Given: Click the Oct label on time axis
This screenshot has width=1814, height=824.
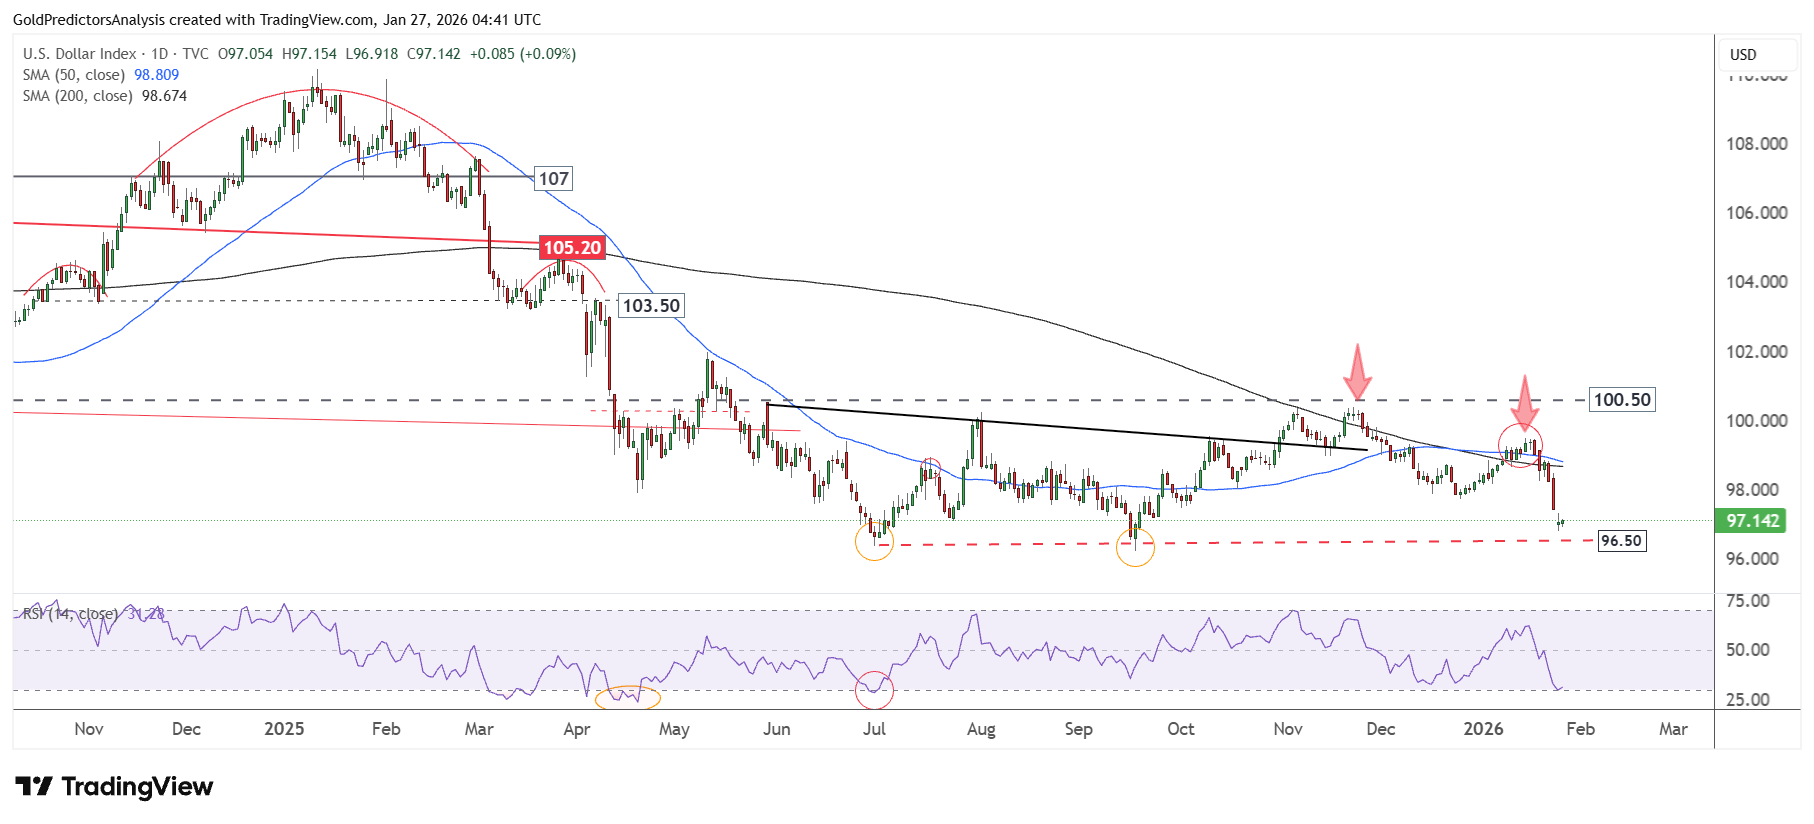Looking at the screenshot, I should click(1181, 729).
